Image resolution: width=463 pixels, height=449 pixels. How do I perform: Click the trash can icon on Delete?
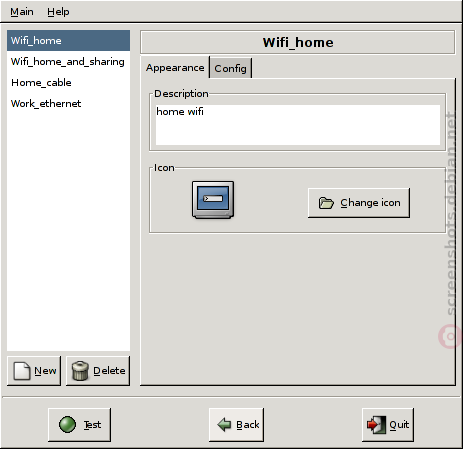(80, 371)
